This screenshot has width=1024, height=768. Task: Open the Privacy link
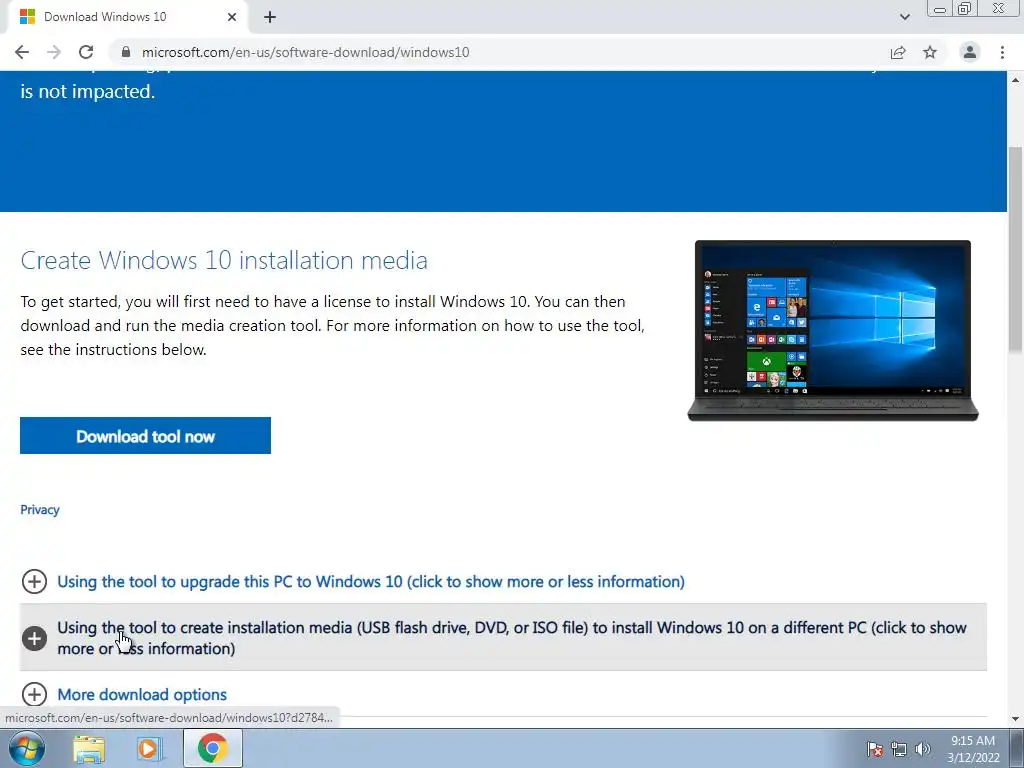(x=40, y=509)
